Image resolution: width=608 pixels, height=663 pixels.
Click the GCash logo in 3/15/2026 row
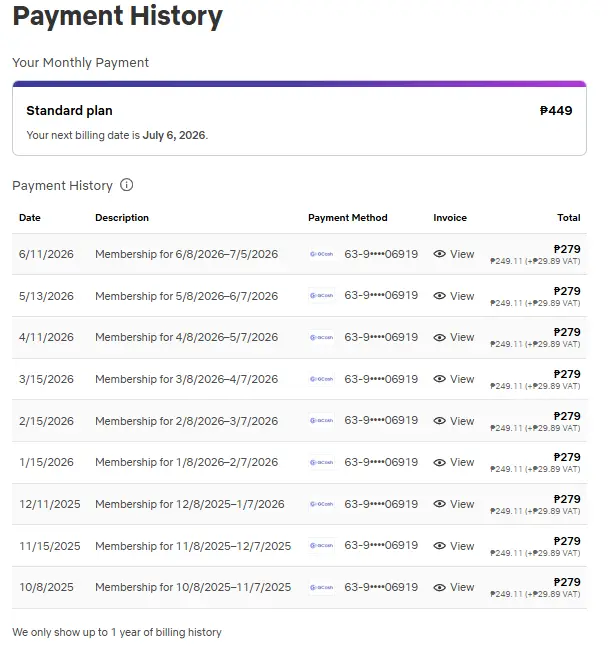pyautogui.click(x=321, y=379)
